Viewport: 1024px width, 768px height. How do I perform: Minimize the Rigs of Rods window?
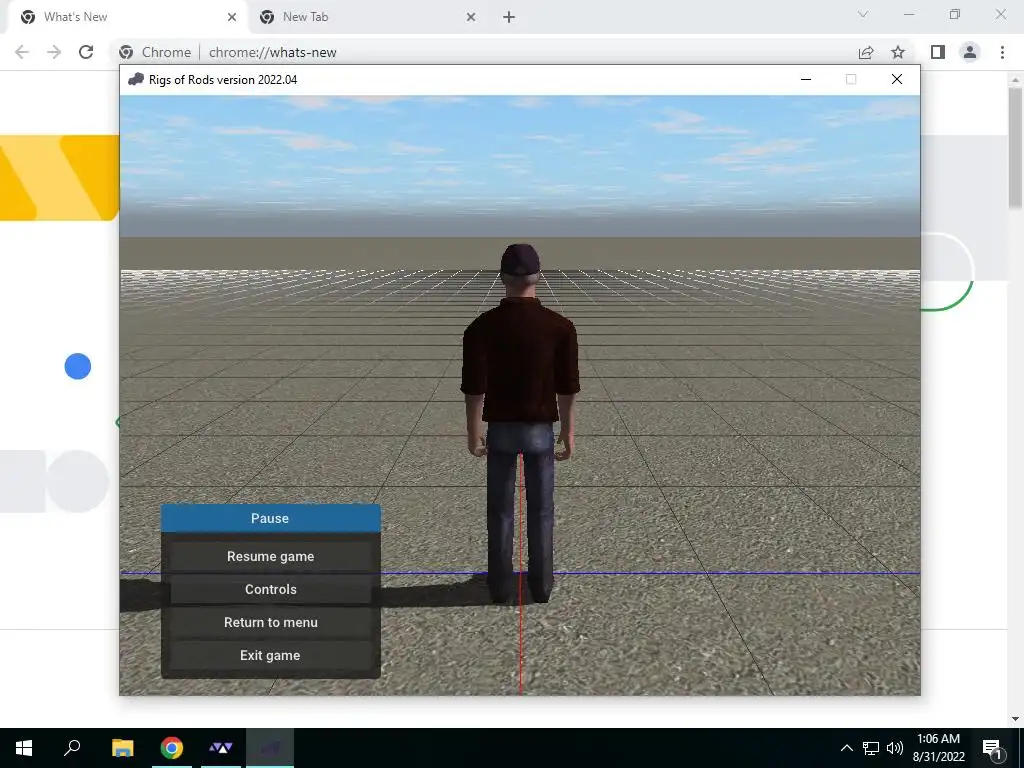pos(806,79)
